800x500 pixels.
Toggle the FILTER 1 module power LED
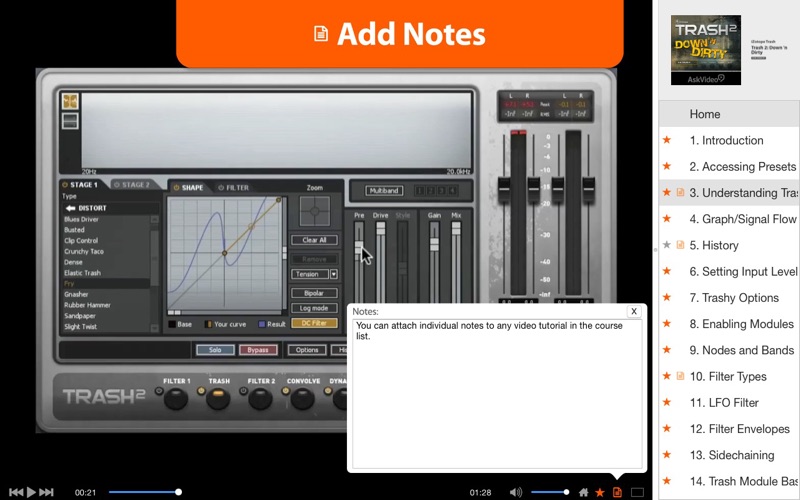[159, 391]
